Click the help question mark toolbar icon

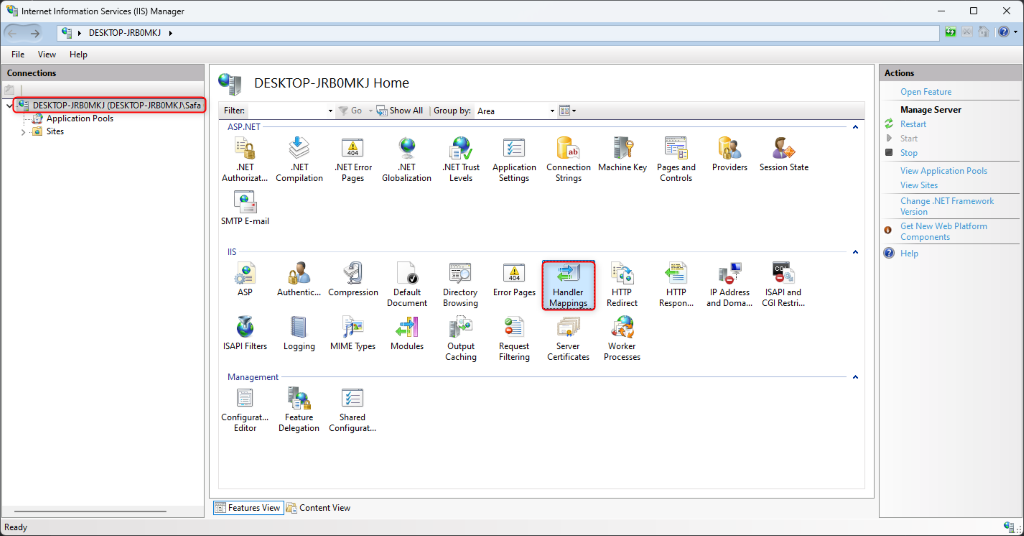pyautogui.click(x=1003, y=32)
